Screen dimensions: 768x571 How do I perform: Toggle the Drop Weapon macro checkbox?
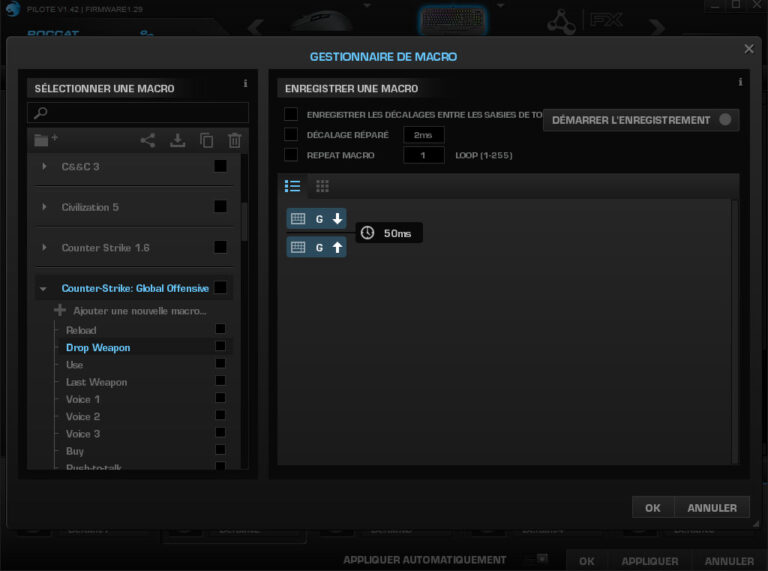click(x=220, y=346)
